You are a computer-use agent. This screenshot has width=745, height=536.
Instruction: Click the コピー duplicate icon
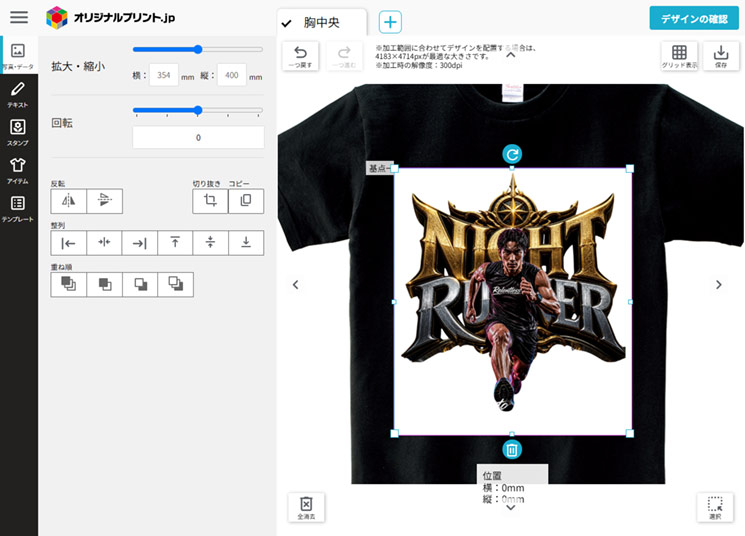coord(246,201)
